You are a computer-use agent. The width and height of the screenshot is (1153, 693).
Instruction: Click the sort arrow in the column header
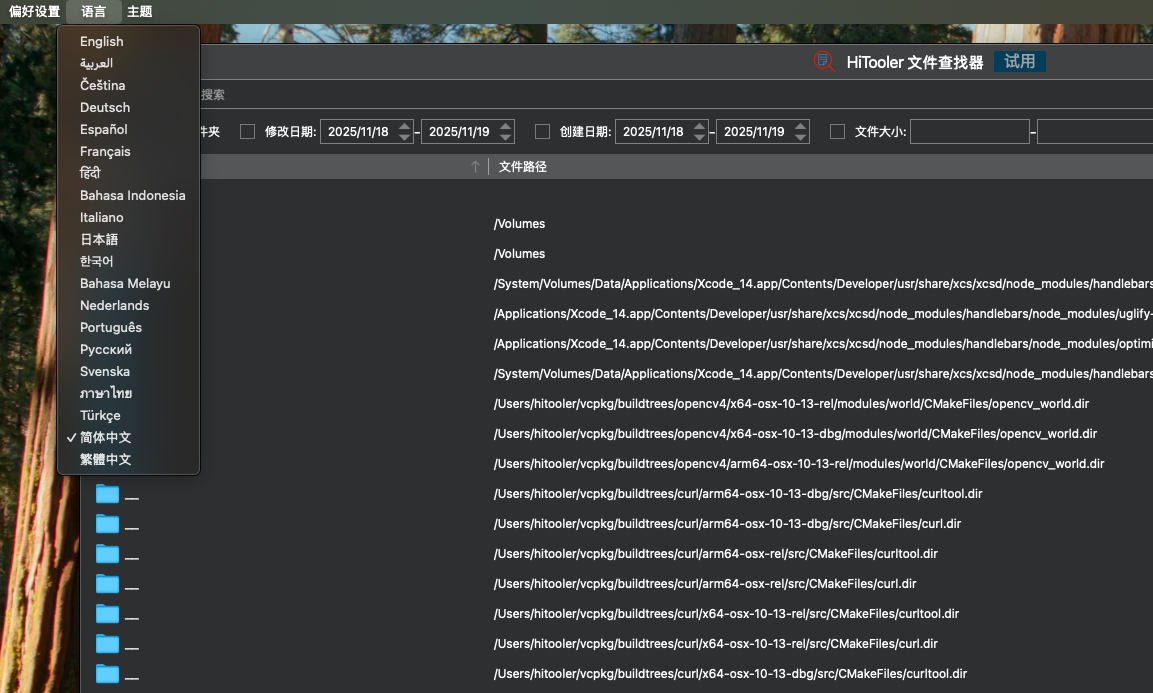click(x=475, y=167)
